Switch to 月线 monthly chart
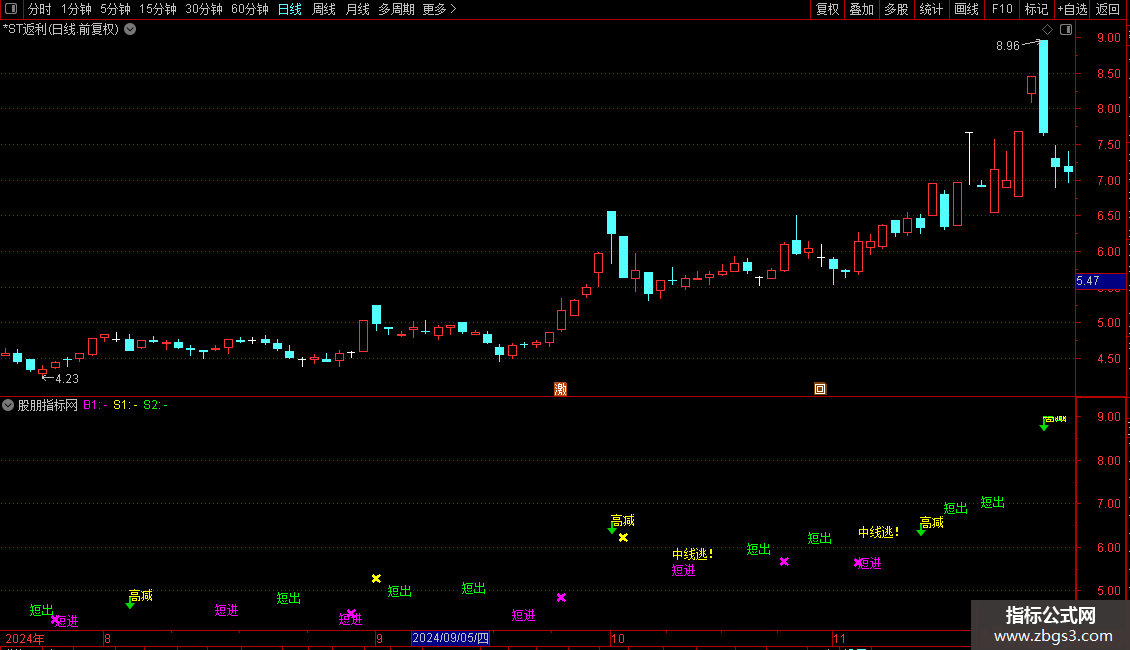 (357, 9)
